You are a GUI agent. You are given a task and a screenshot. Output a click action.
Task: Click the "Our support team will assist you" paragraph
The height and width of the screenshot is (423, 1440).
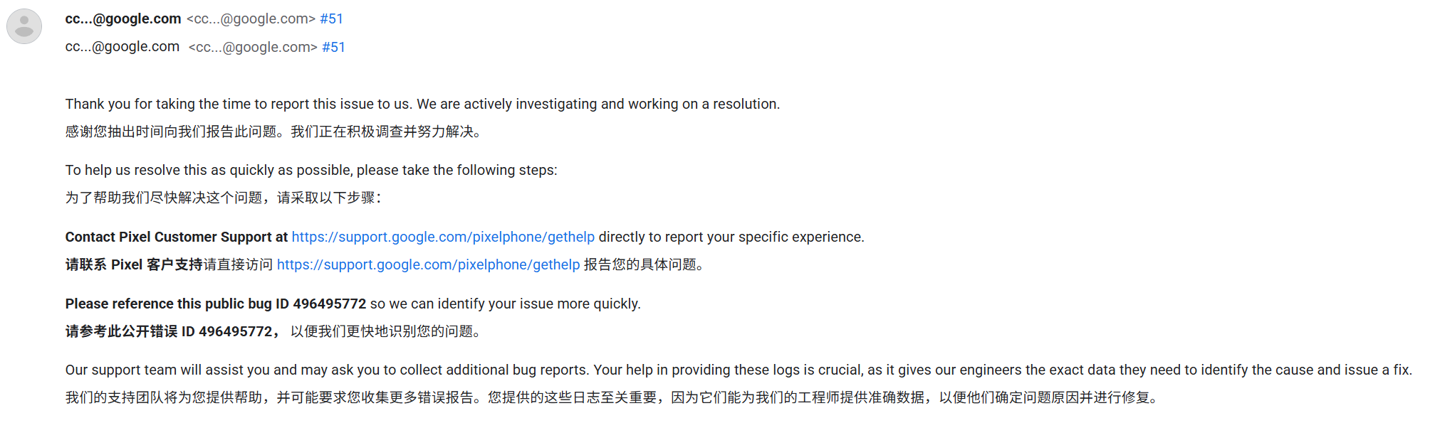(x=738, y=370)
